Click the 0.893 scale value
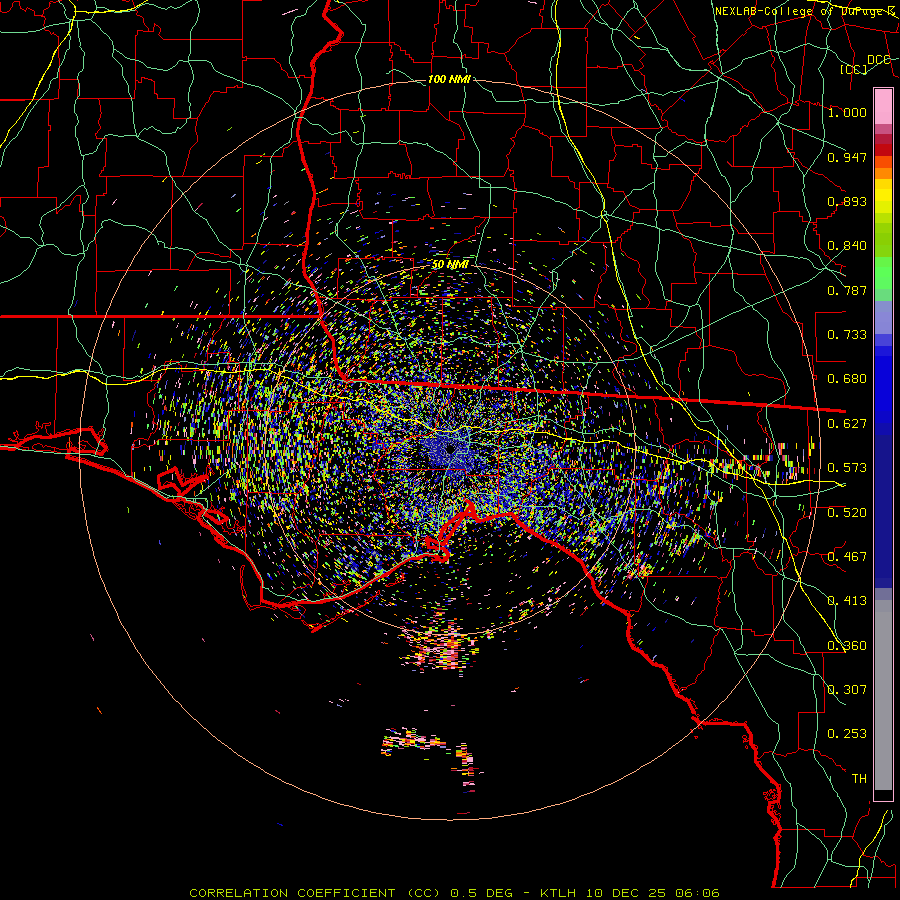Screen dimensions: 900x900 coord(847,201)
